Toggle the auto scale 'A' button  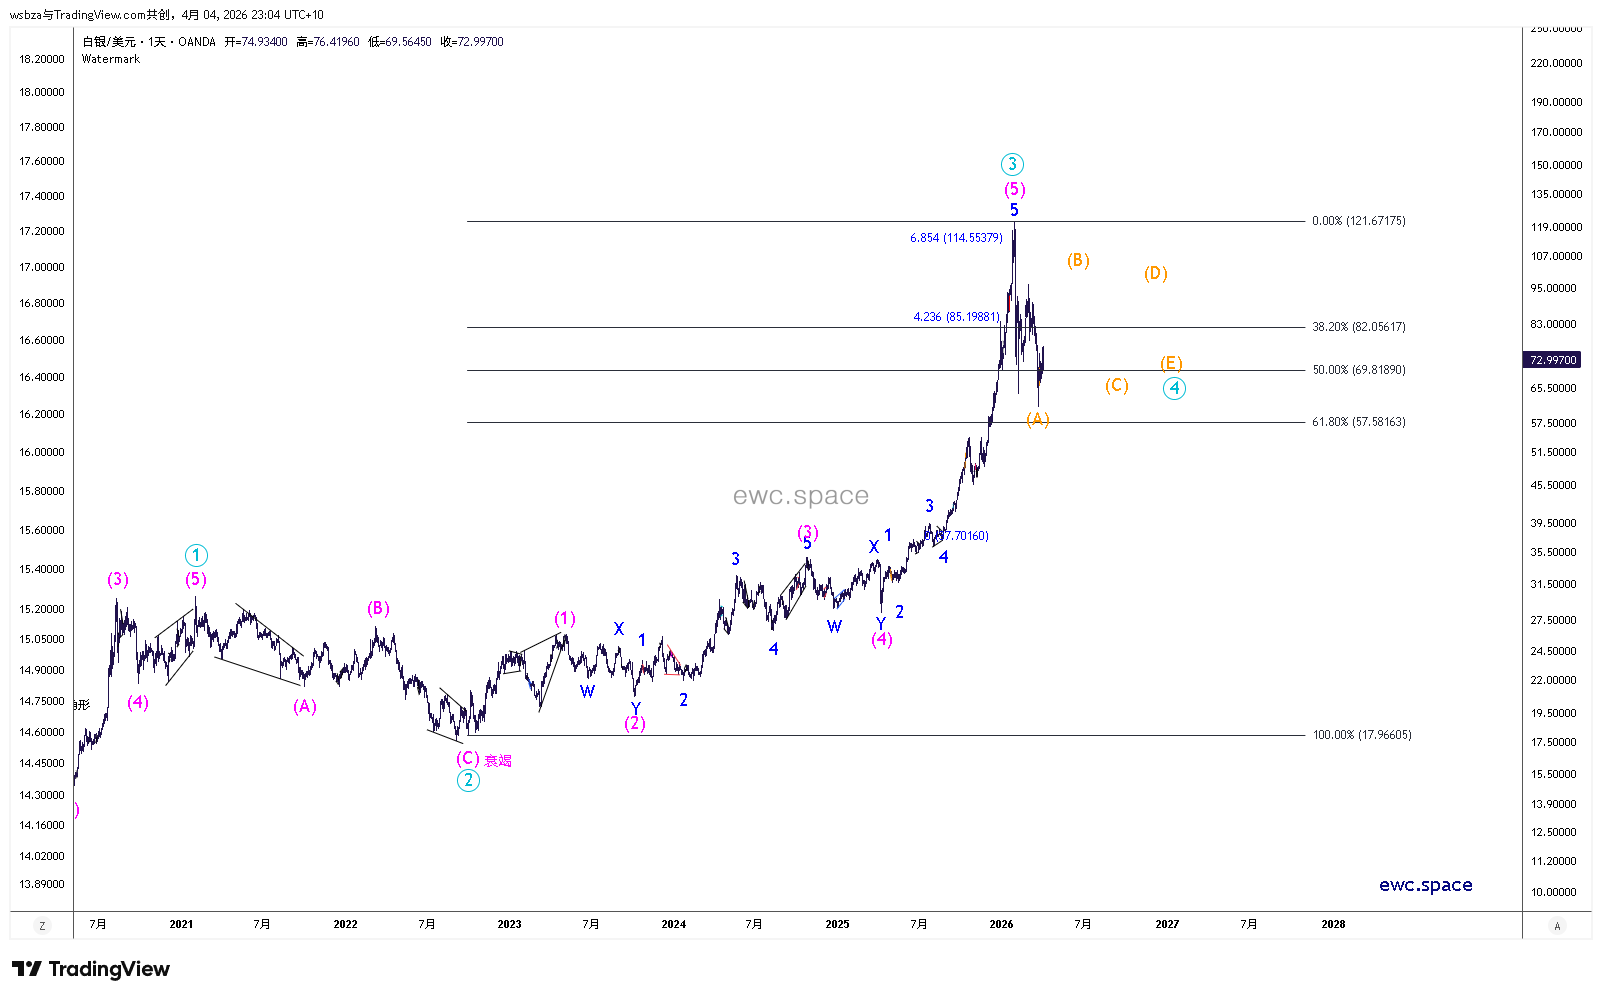(1556, 926)
